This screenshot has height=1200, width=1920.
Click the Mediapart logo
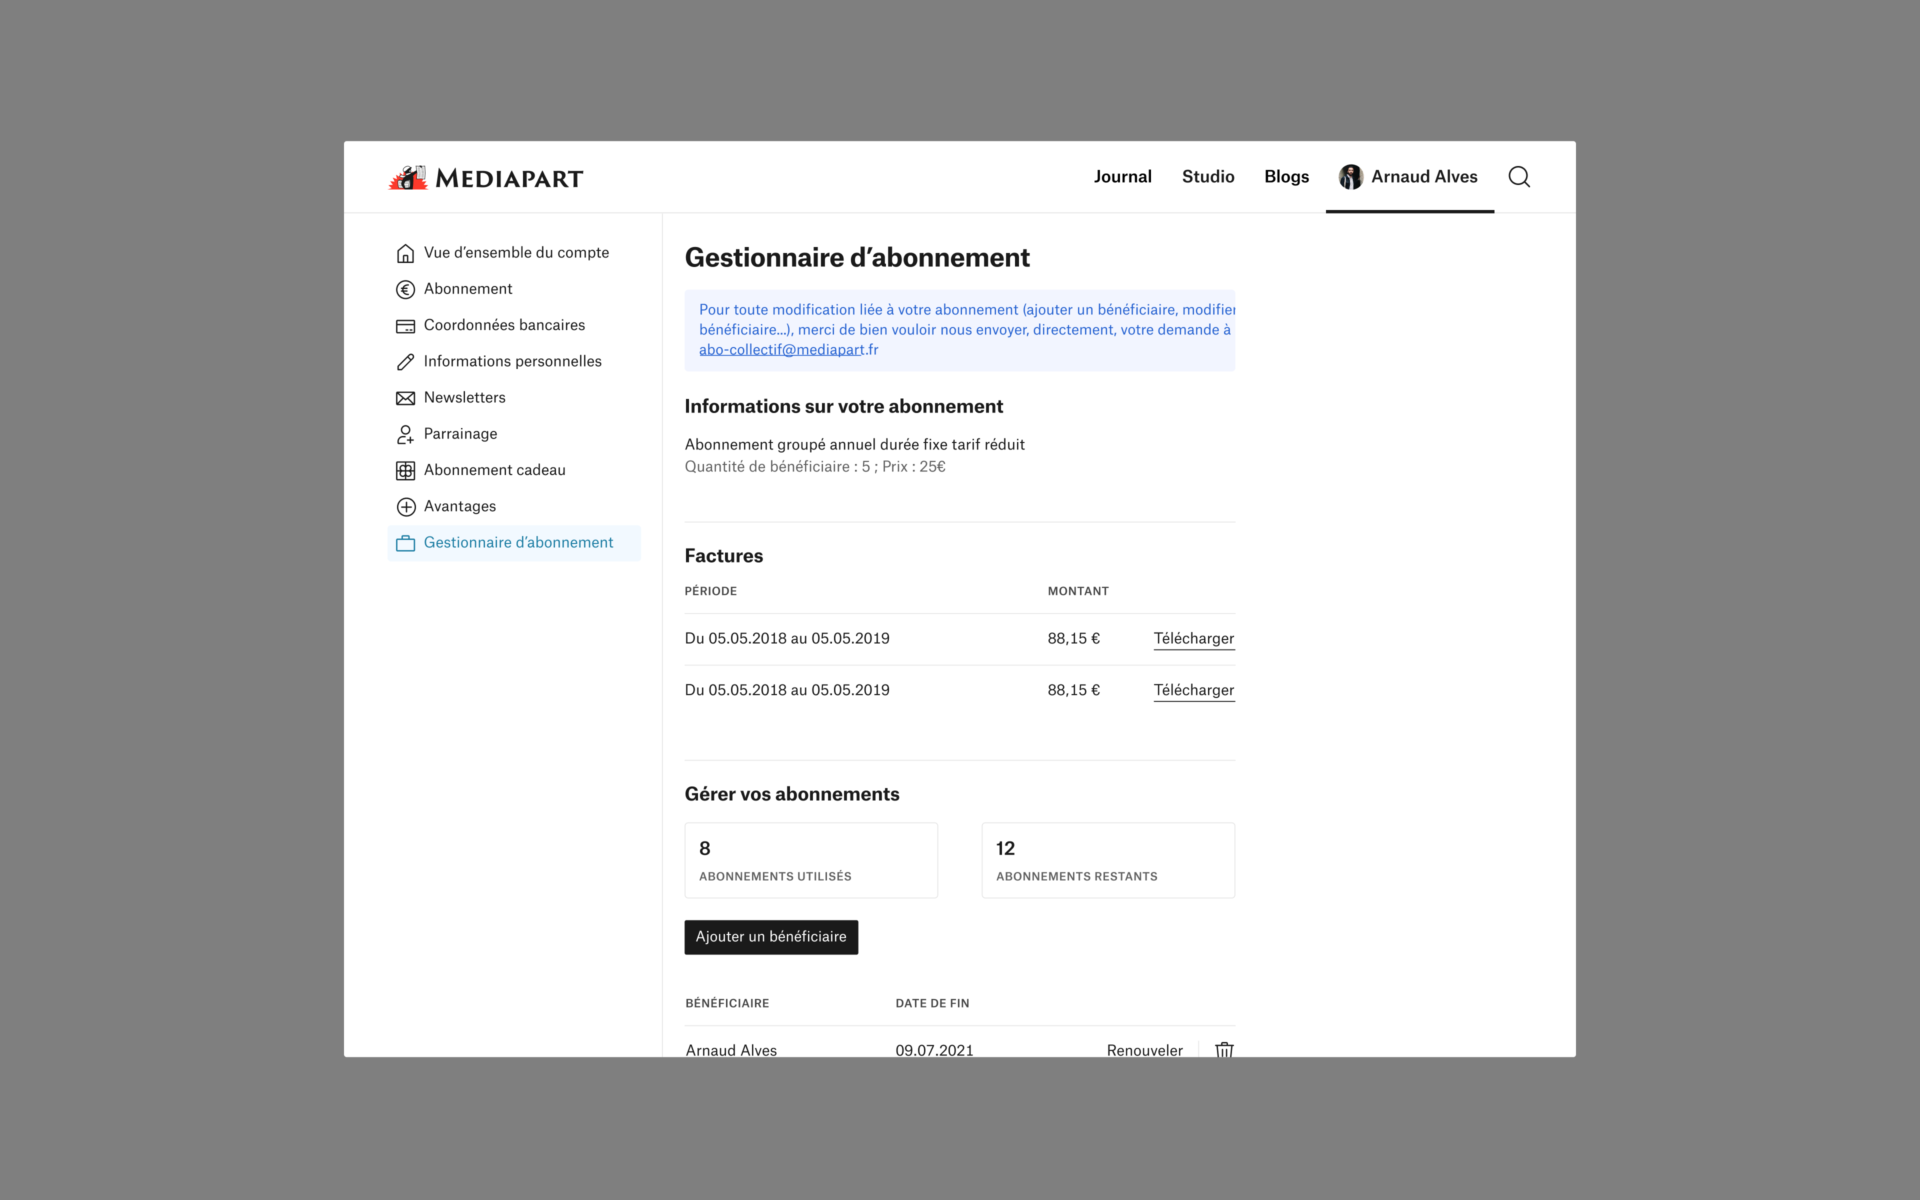[x=486, y=177]
